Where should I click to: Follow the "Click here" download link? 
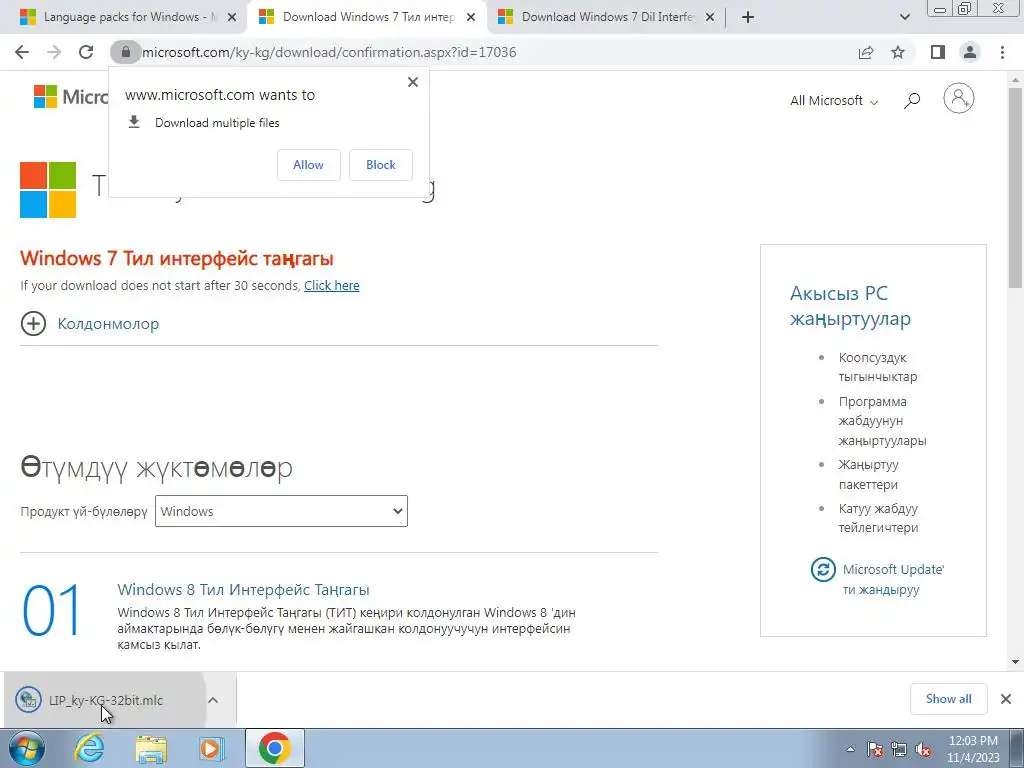pos(332,285)
